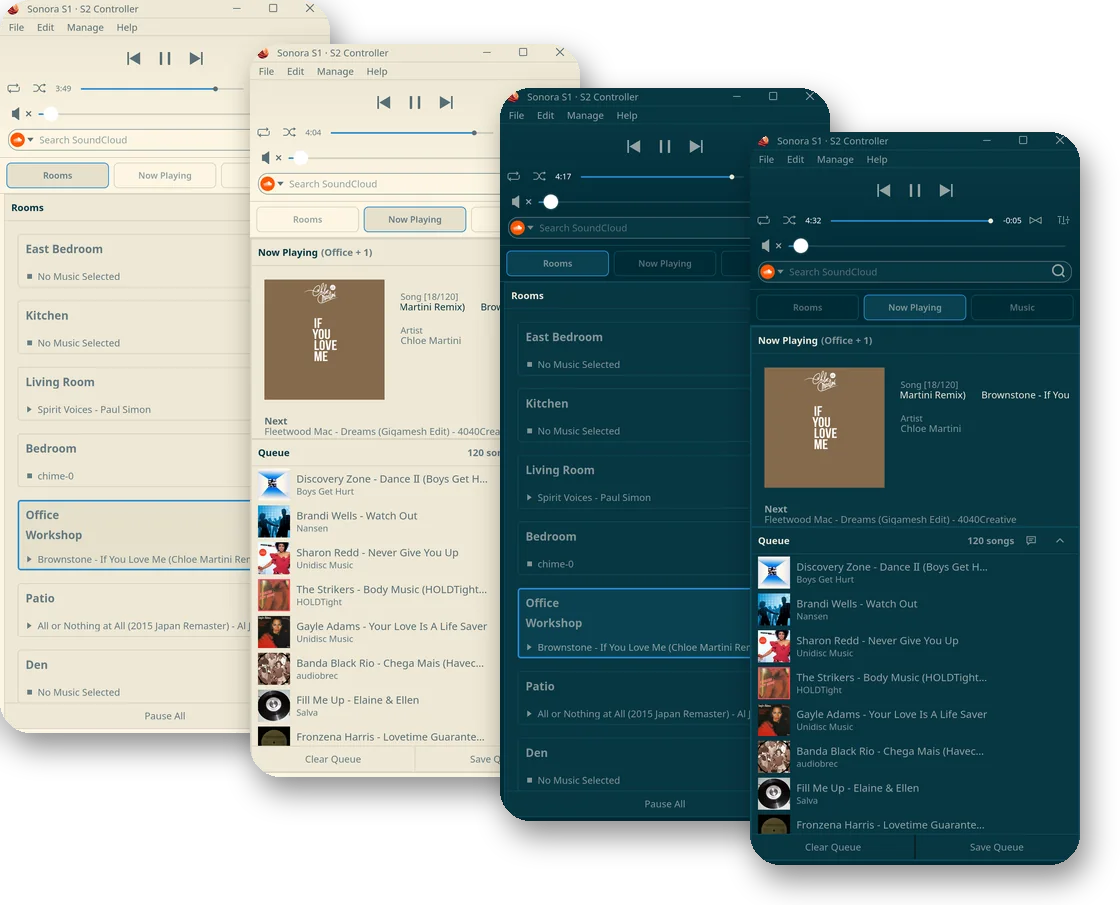The height and width of the screenshot is (905, 1120).
Task: Open queue comment icon beside 120 songs
Action: 1031,541
